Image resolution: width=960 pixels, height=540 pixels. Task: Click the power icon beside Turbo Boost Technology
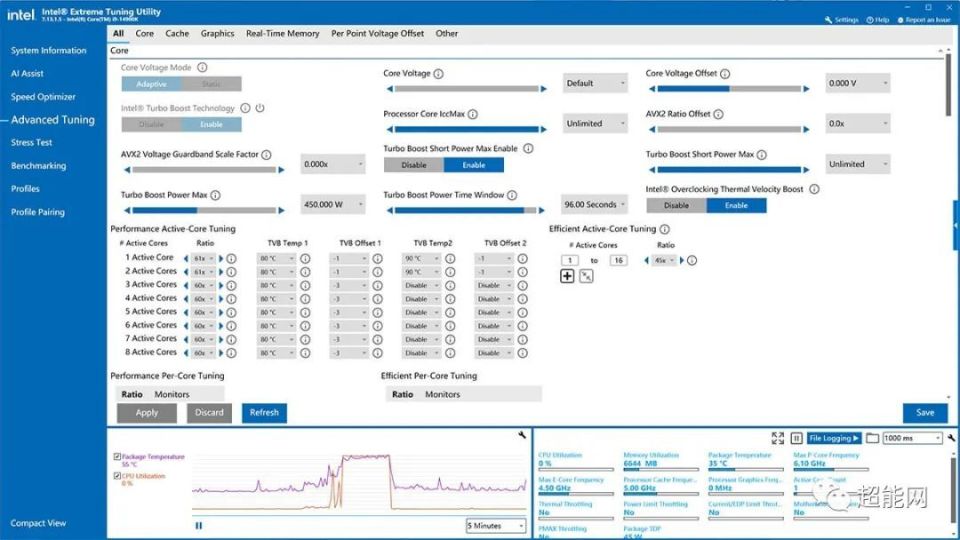[260, 108]
